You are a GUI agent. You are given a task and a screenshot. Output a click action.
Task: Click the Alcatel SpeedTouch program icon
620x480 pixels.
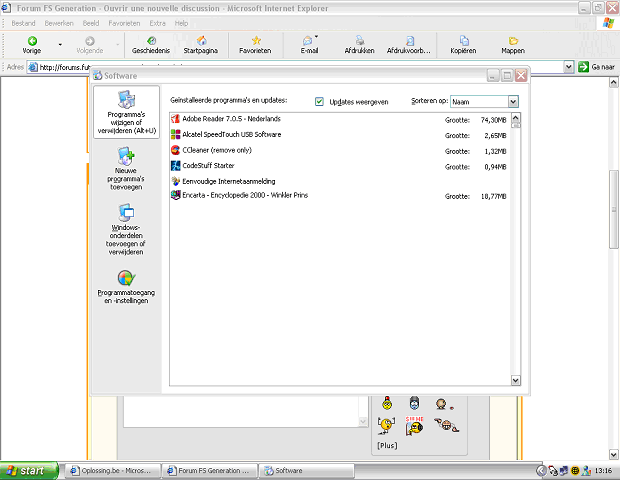(176, 134)
